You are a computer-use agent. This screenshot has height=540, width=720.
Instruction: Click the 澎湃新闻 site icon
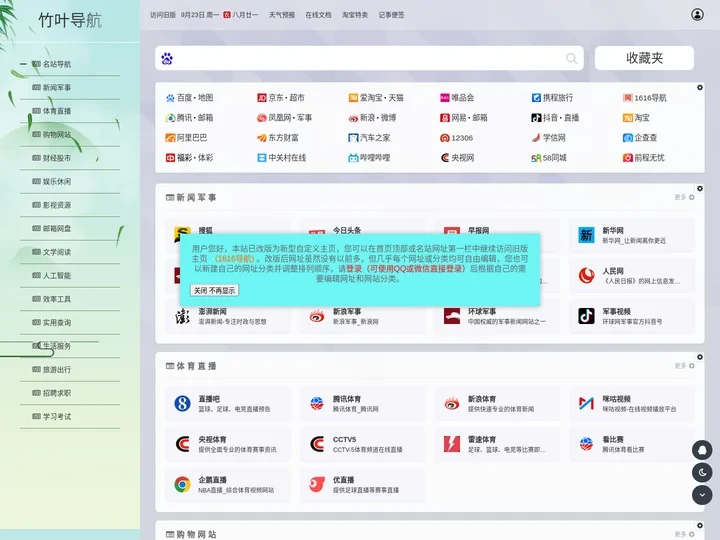(182, 316)
